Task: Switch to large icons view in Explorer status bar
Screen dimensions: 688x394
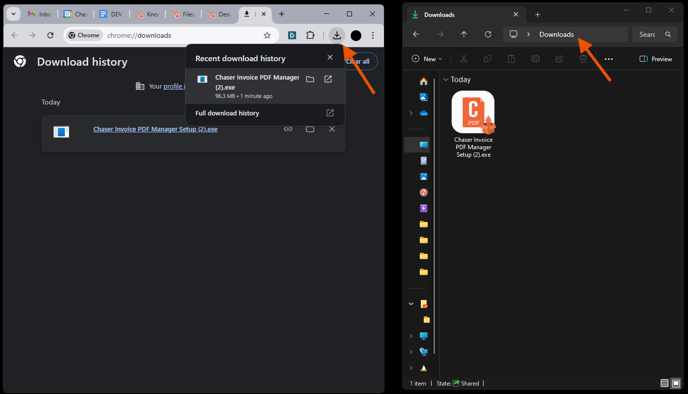Action: tap(676, 383)
